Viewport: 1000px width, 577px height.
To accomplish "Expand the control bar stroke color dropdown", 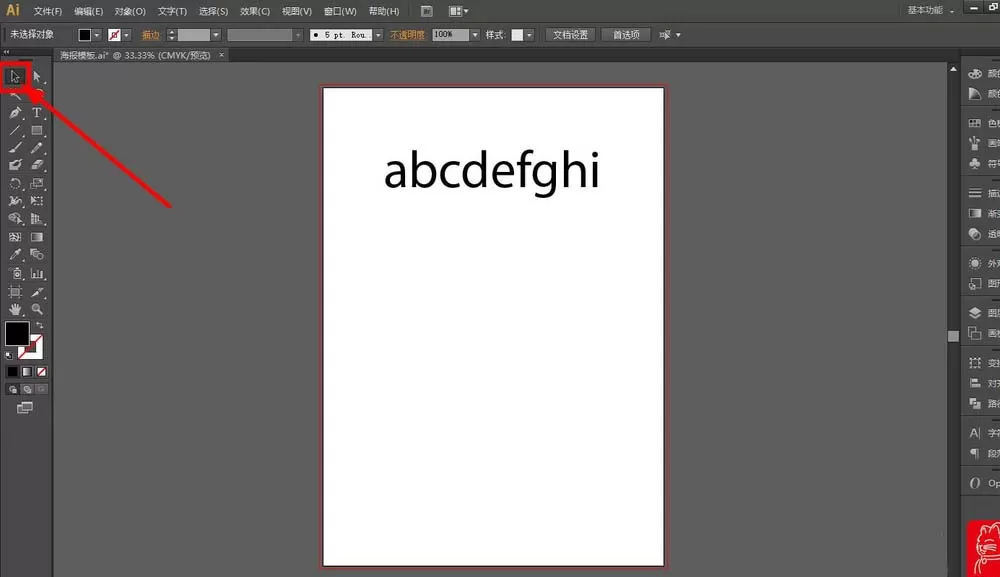I will coord(126,35).
